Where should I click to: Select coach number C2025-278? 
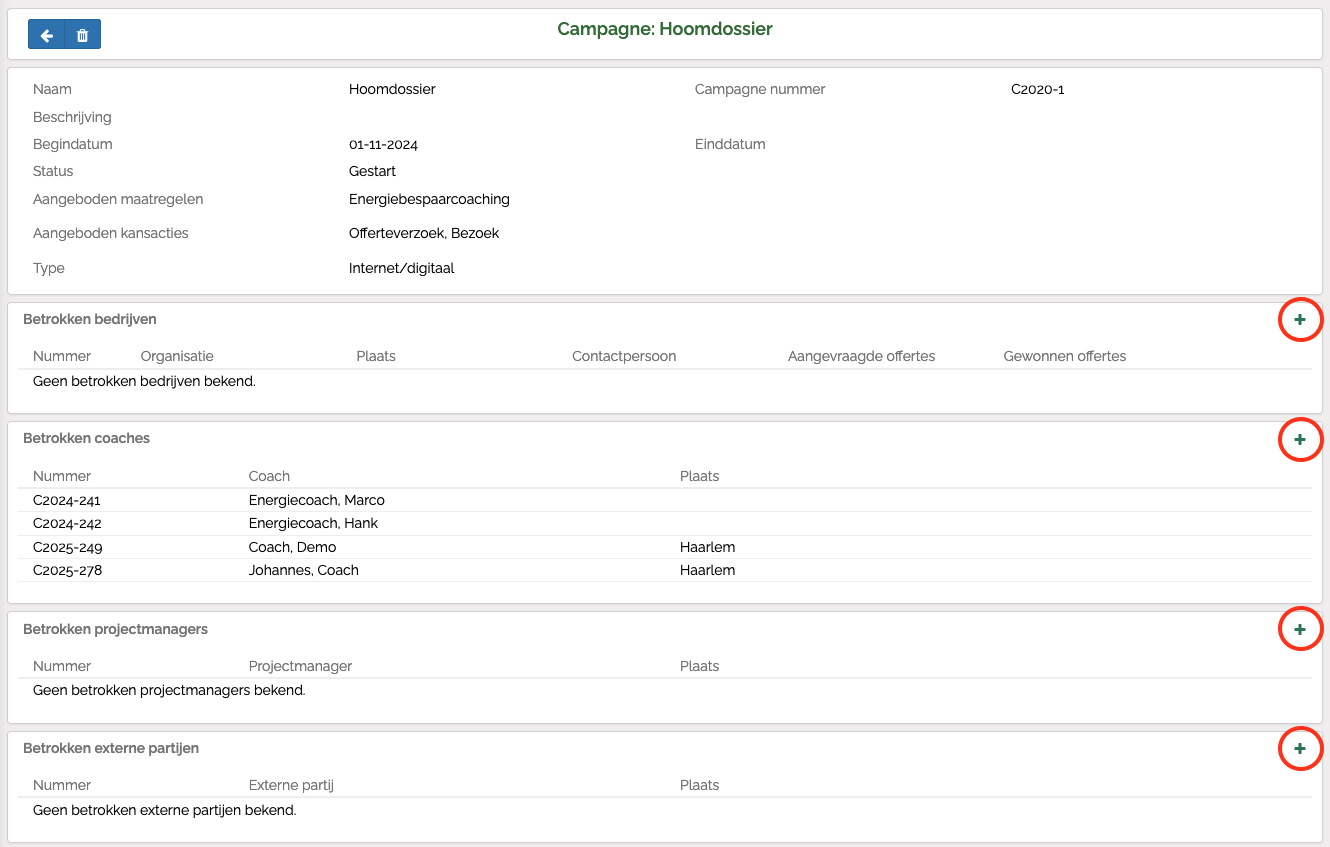(67, 570)
